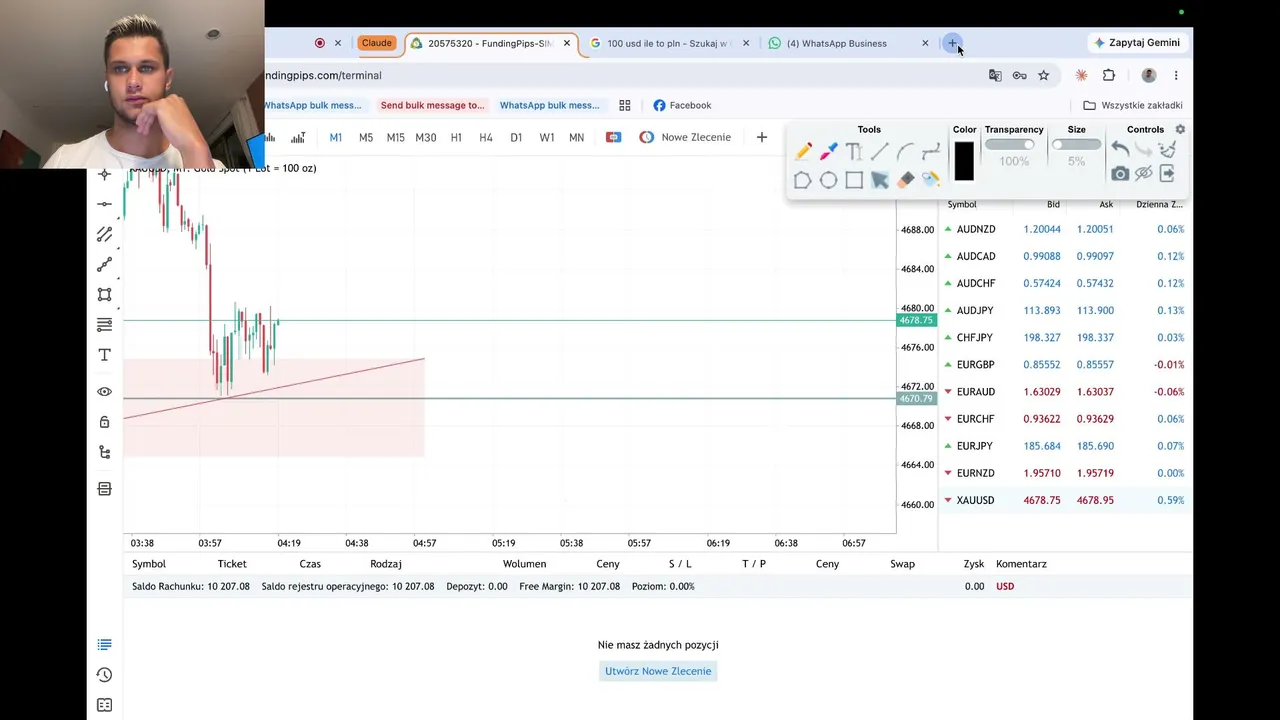The height and width of the screenshot is (720, 1280).
Task: Open annotation panel settings gear
Action: (x=1180, y=129)
